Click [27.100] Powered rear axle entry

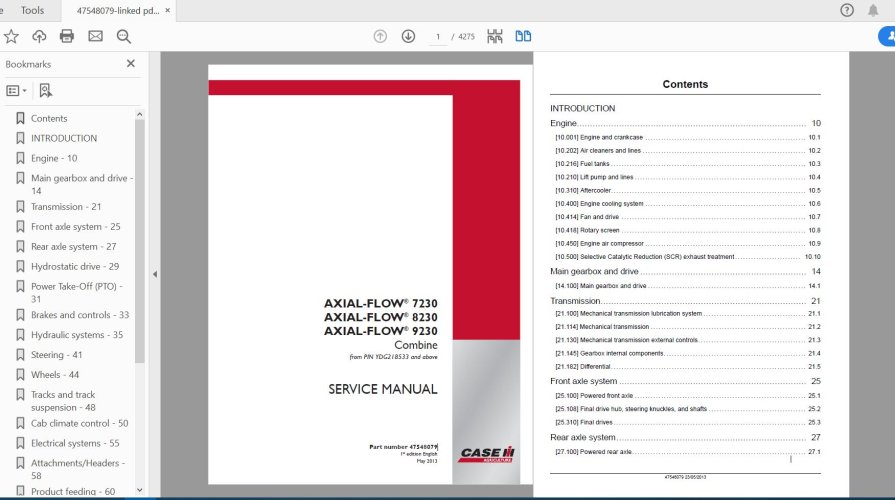point(688,451)
